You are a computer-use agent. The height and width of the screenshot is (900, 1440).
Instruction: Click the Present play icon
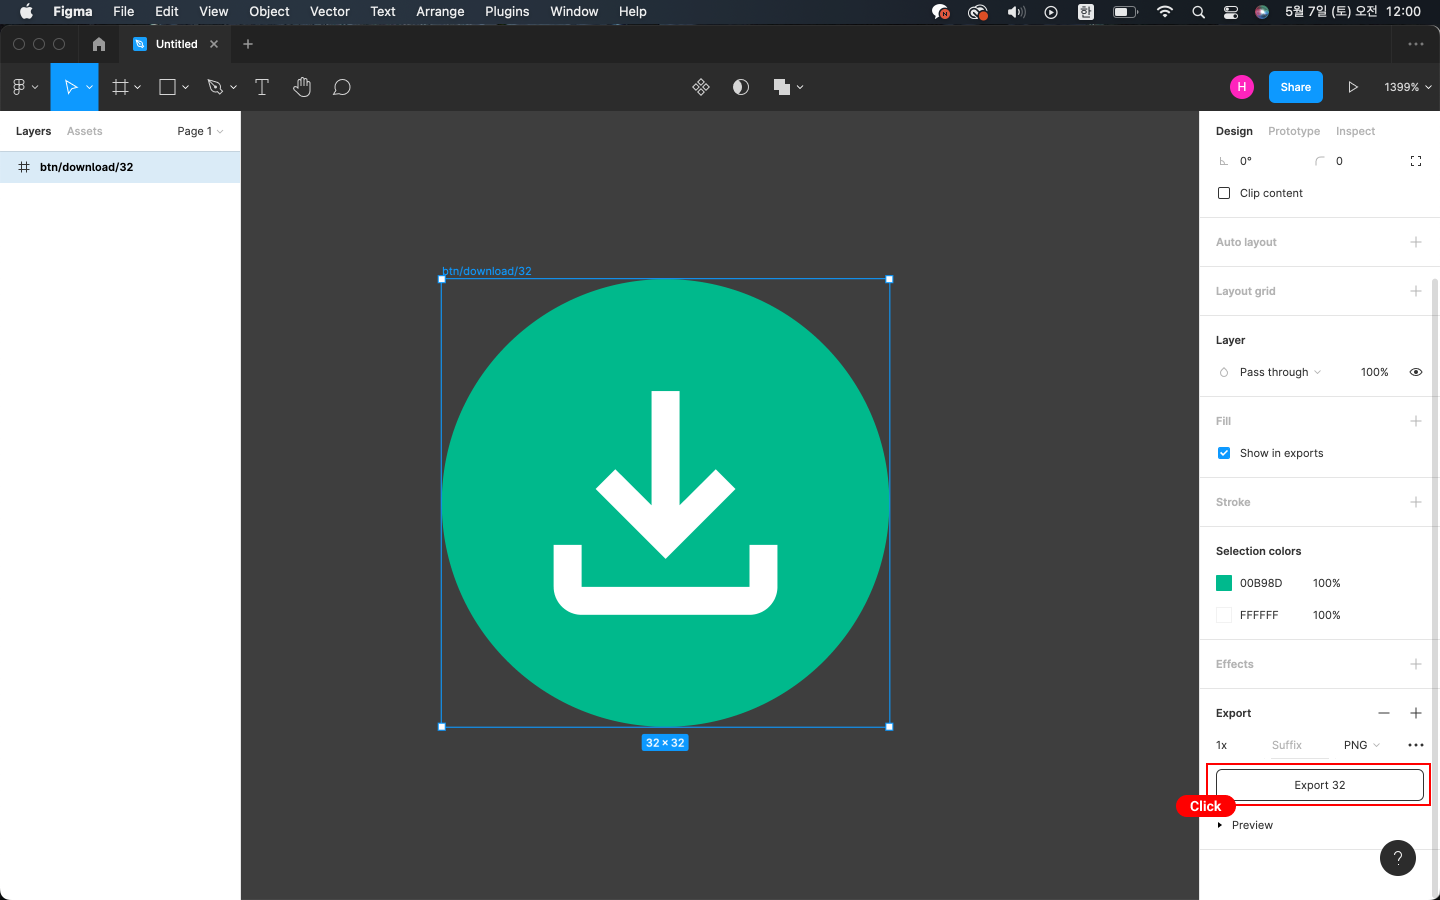pyautogui.click(x=1353, y=87)
